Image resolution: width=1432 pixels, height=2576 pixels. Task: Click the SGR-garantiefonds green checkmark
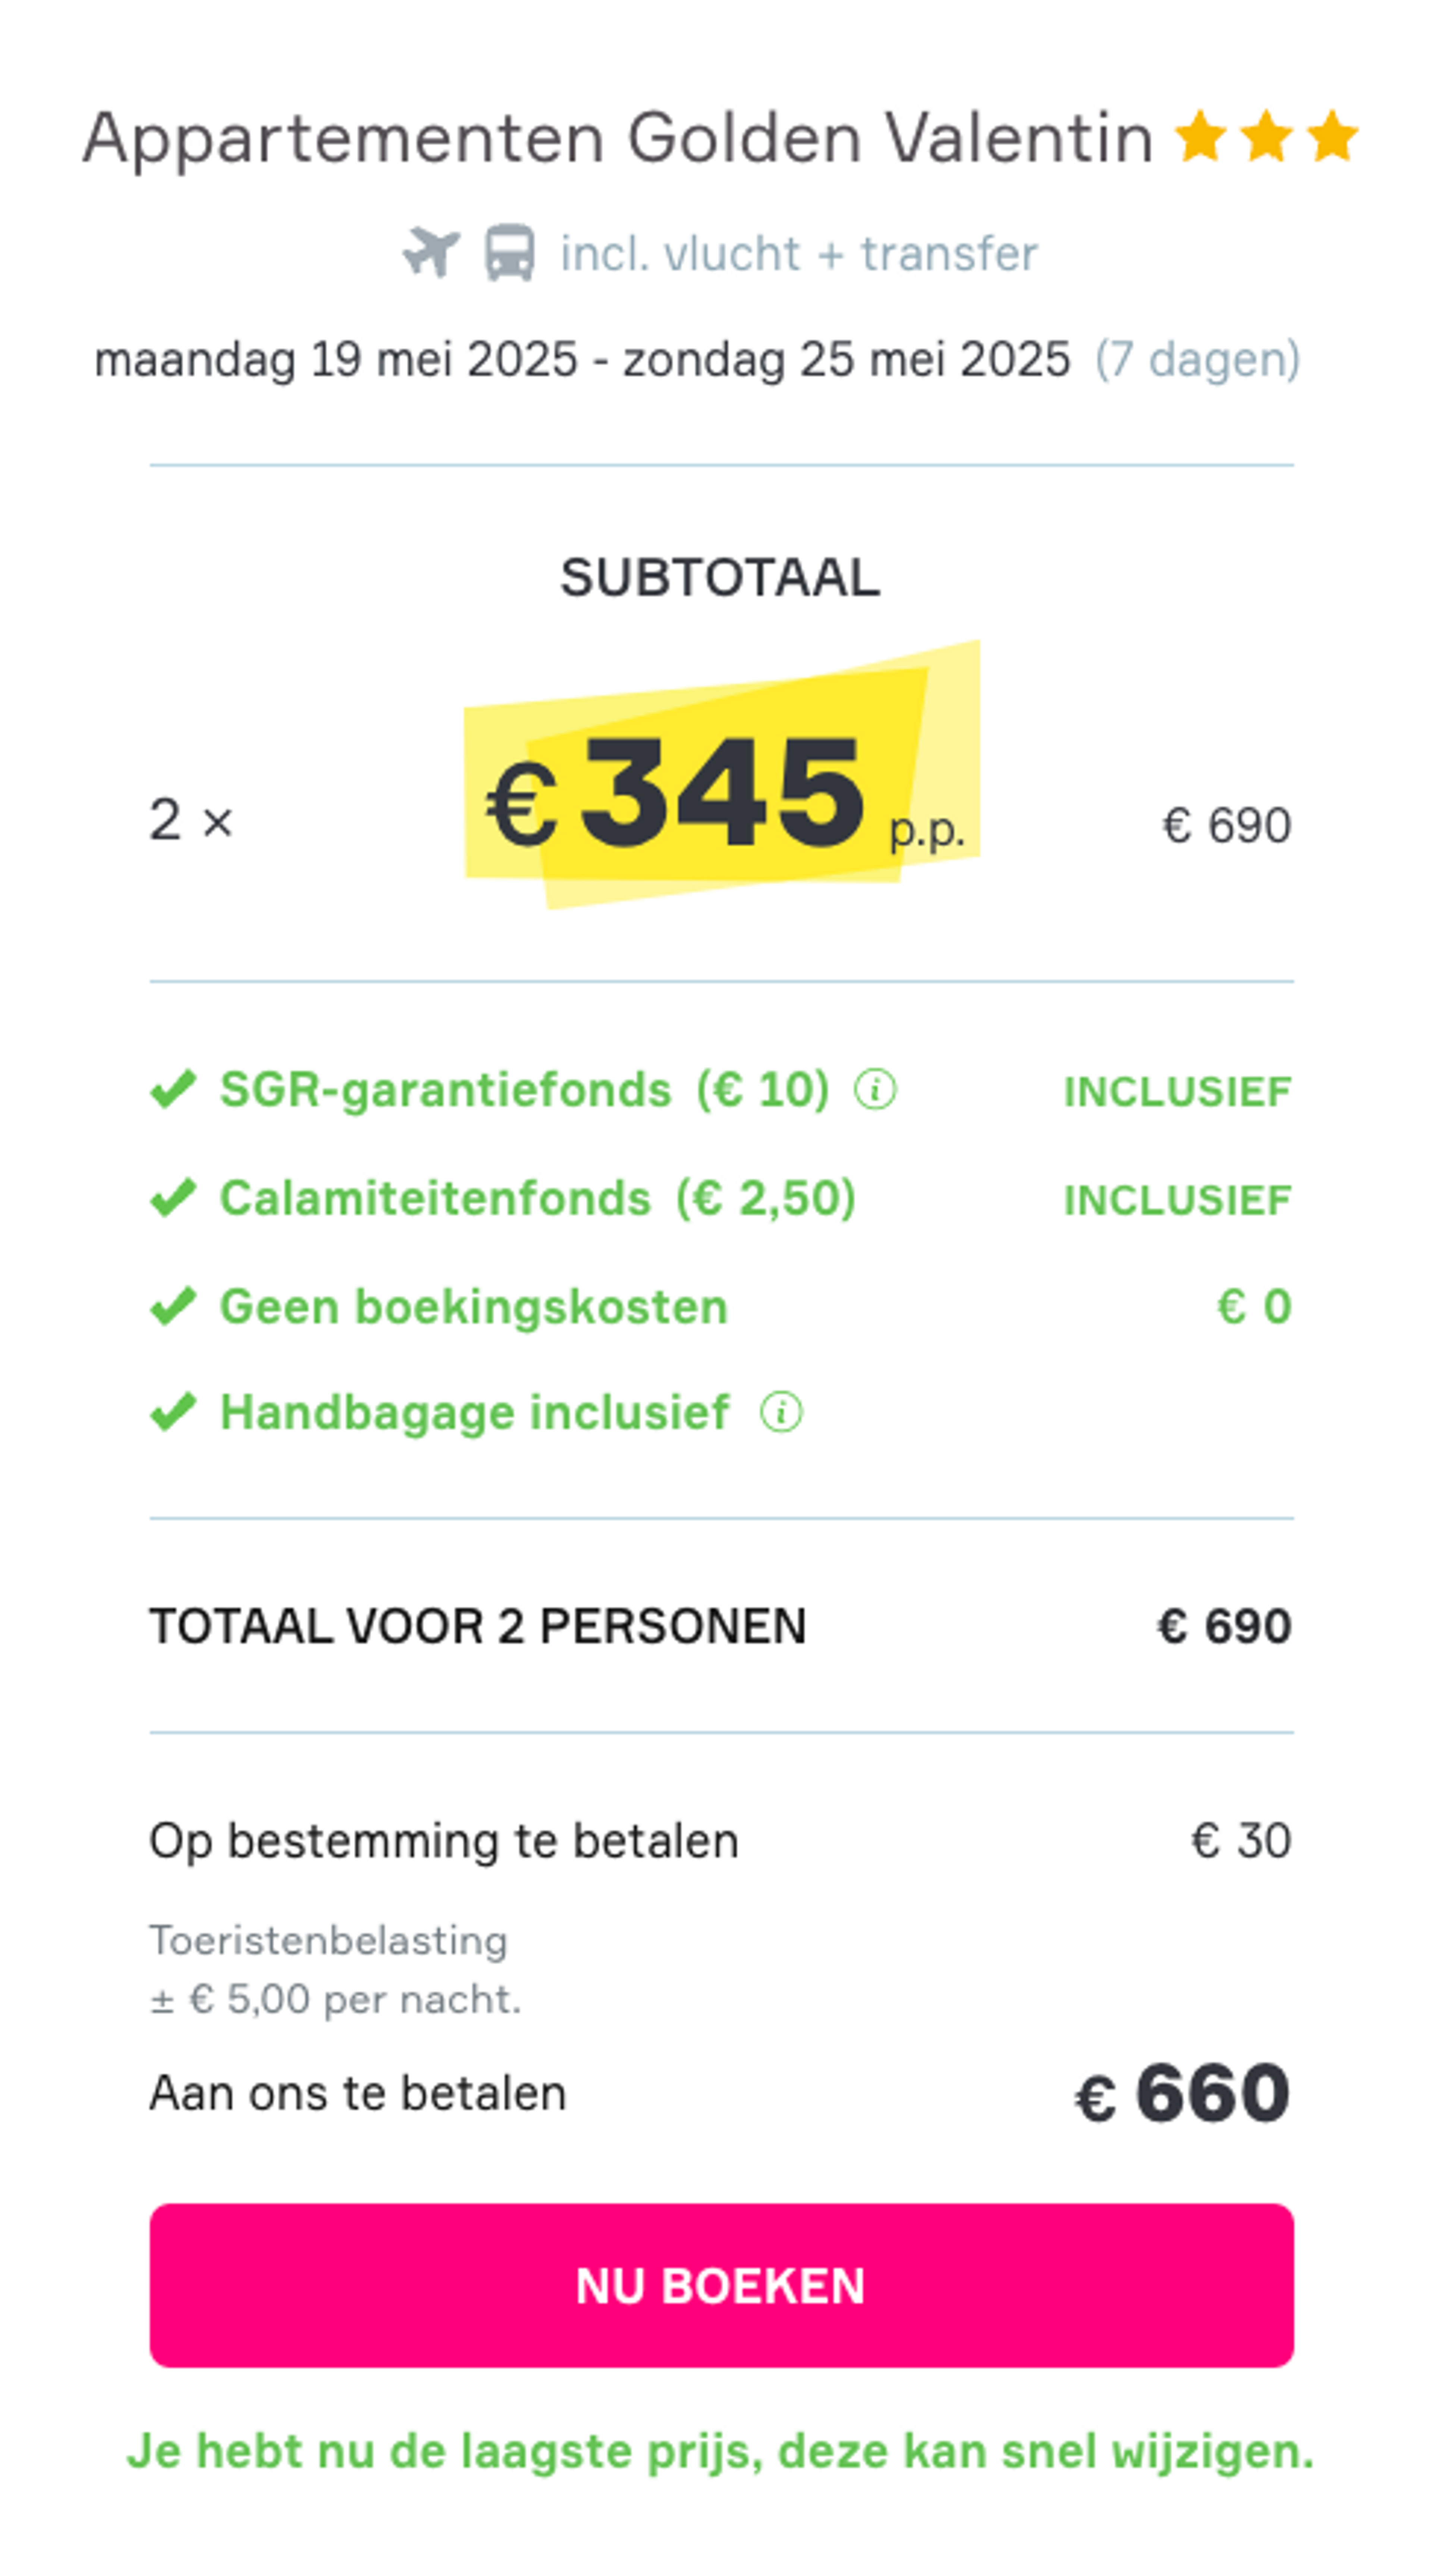173,1089
